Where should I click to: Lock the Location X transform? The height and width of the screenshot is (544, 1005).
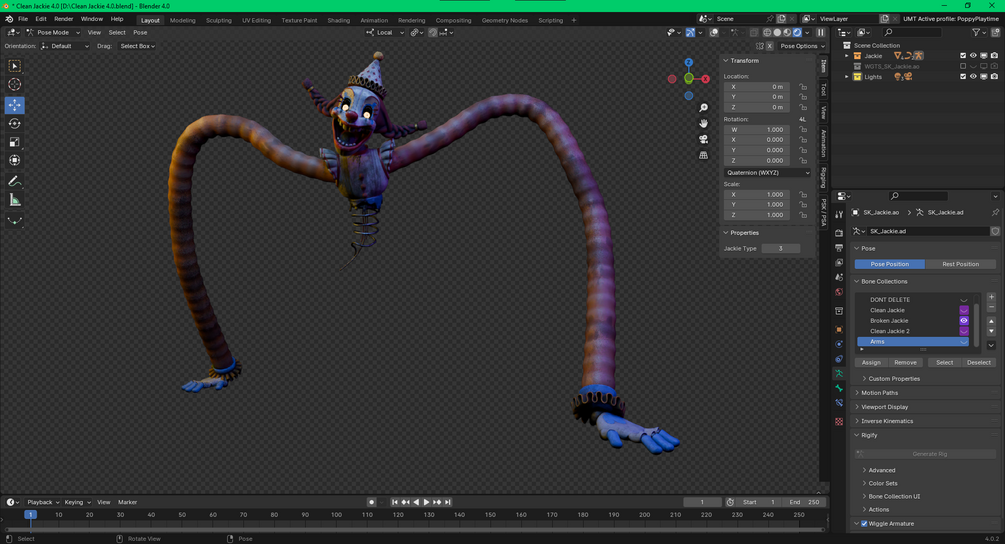pos(802,87)
